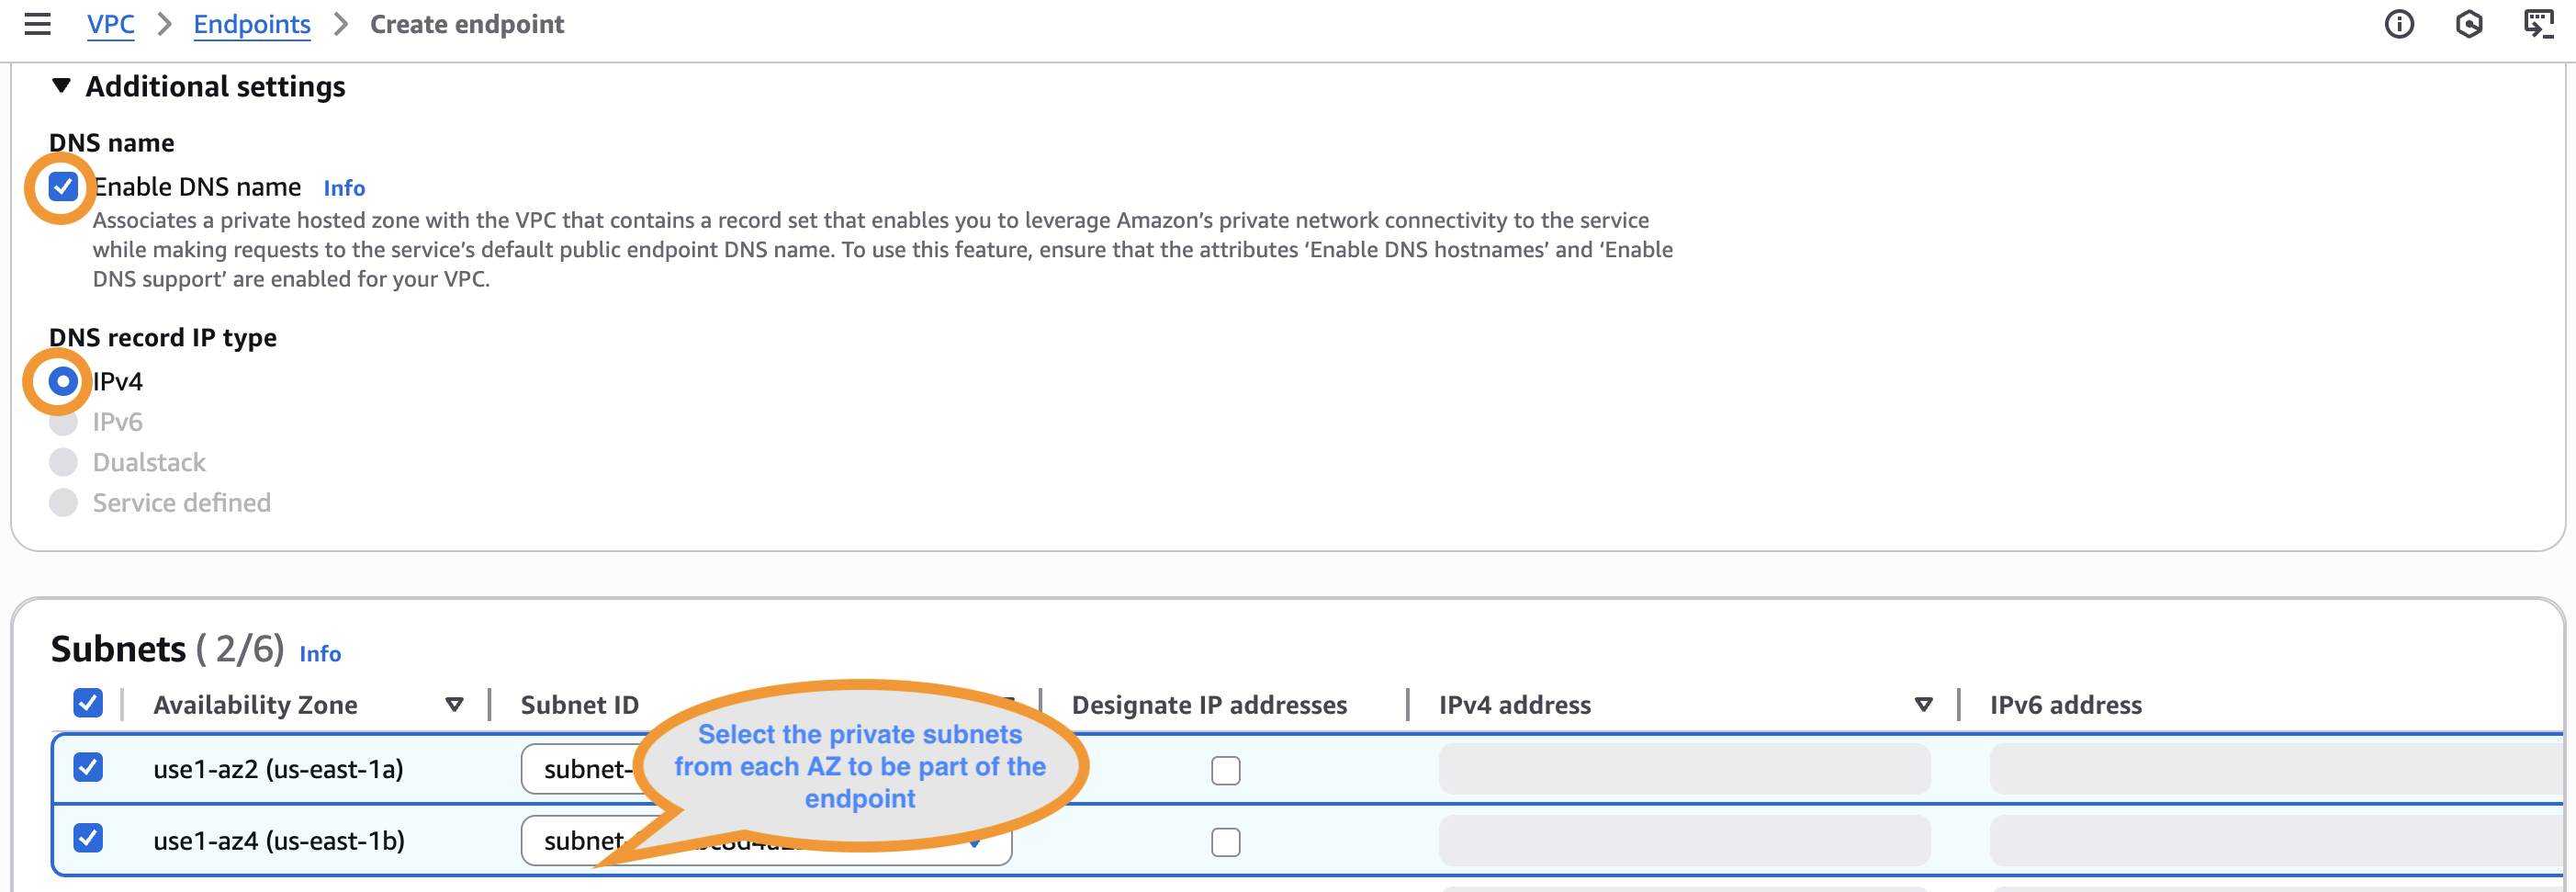Open Info link beside Subnets heading
This screenshot has width=2576, height=892.
tap(320, 654)
